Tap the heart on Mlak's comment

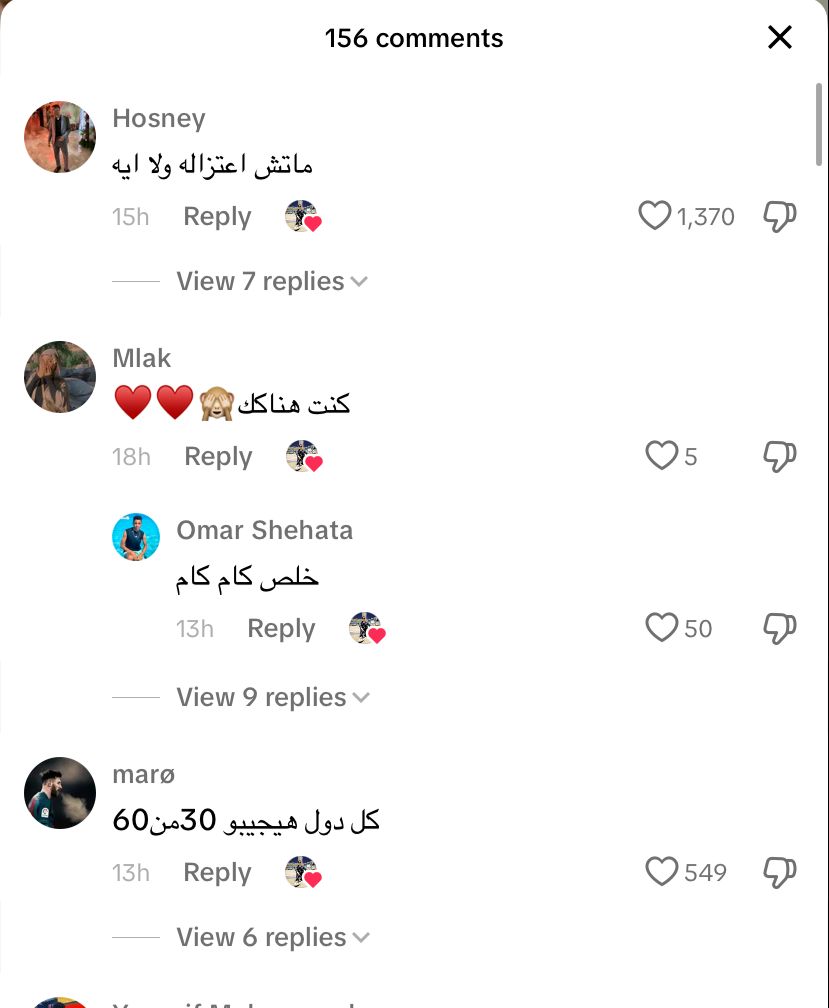coord(661,456)
